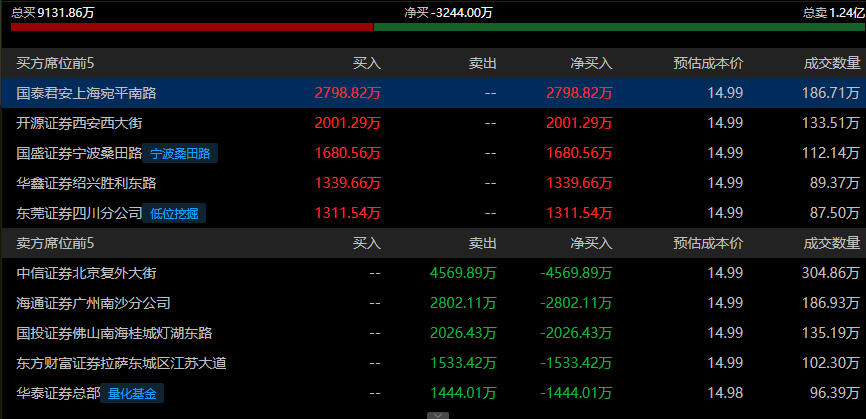This screenshot has height=419, width=866.
Task: Open the 量化基金 tag
Action: point(132,394)
